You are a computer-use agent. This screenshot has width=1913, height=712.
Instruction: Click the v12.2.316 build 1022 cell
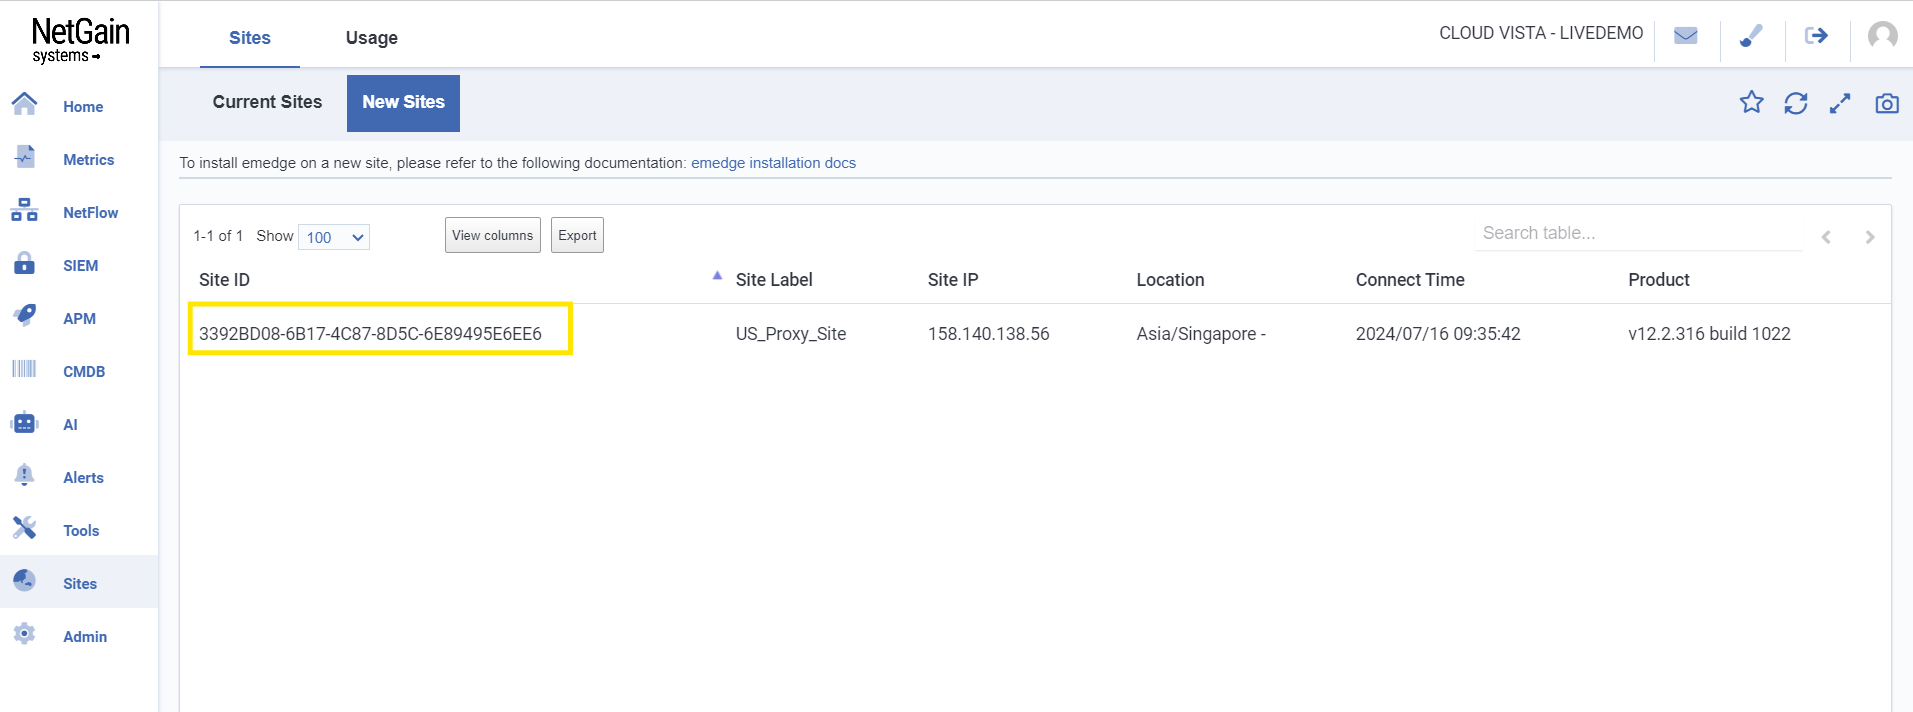(x=1709, y=334)
